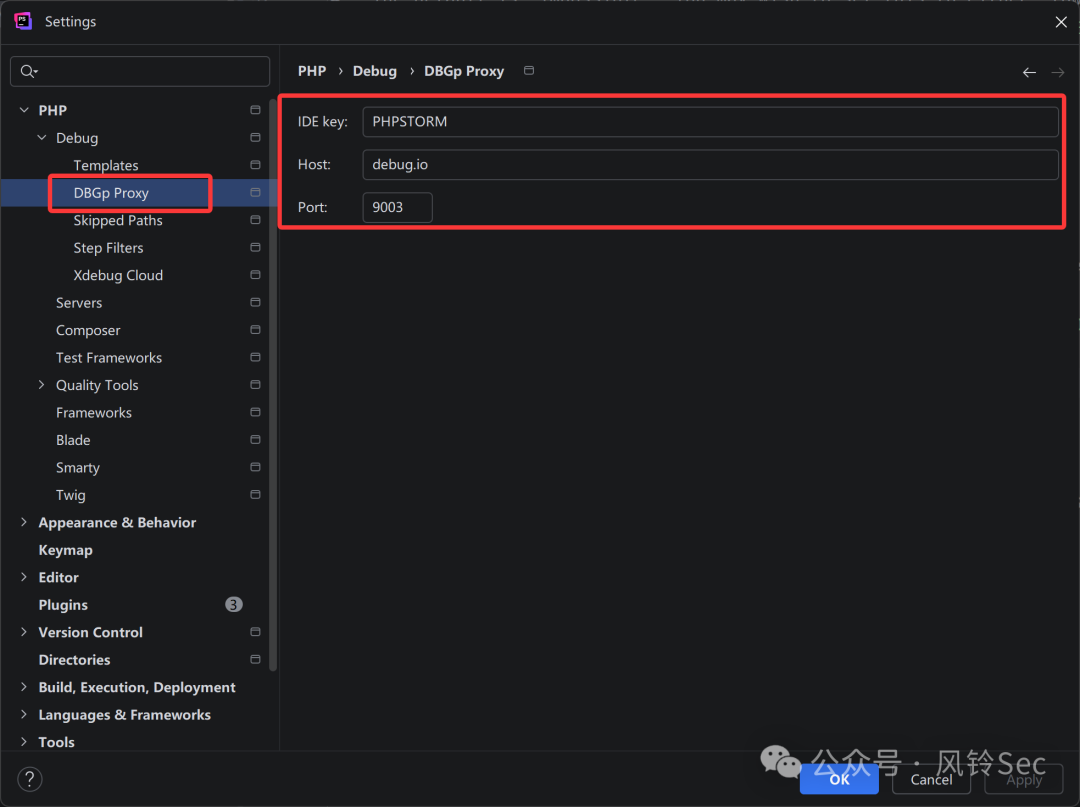Open the help question mark icon
The height and width of the screenshot is (807, 1080).
pos(30,779)
